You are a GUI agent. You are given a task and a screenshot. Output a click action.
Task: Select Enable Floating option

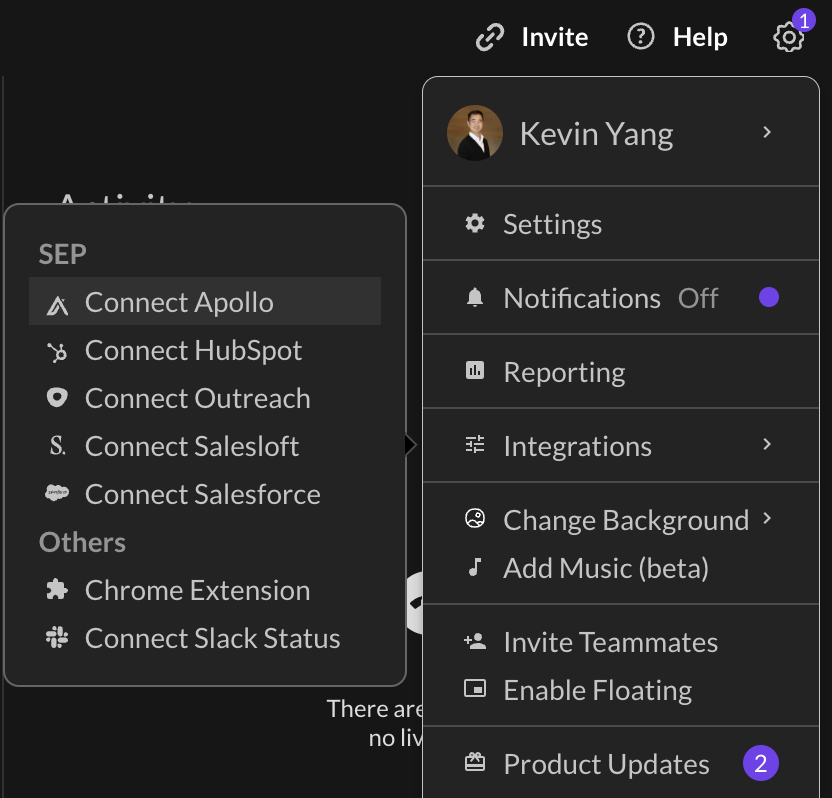[x=621, y=690]
